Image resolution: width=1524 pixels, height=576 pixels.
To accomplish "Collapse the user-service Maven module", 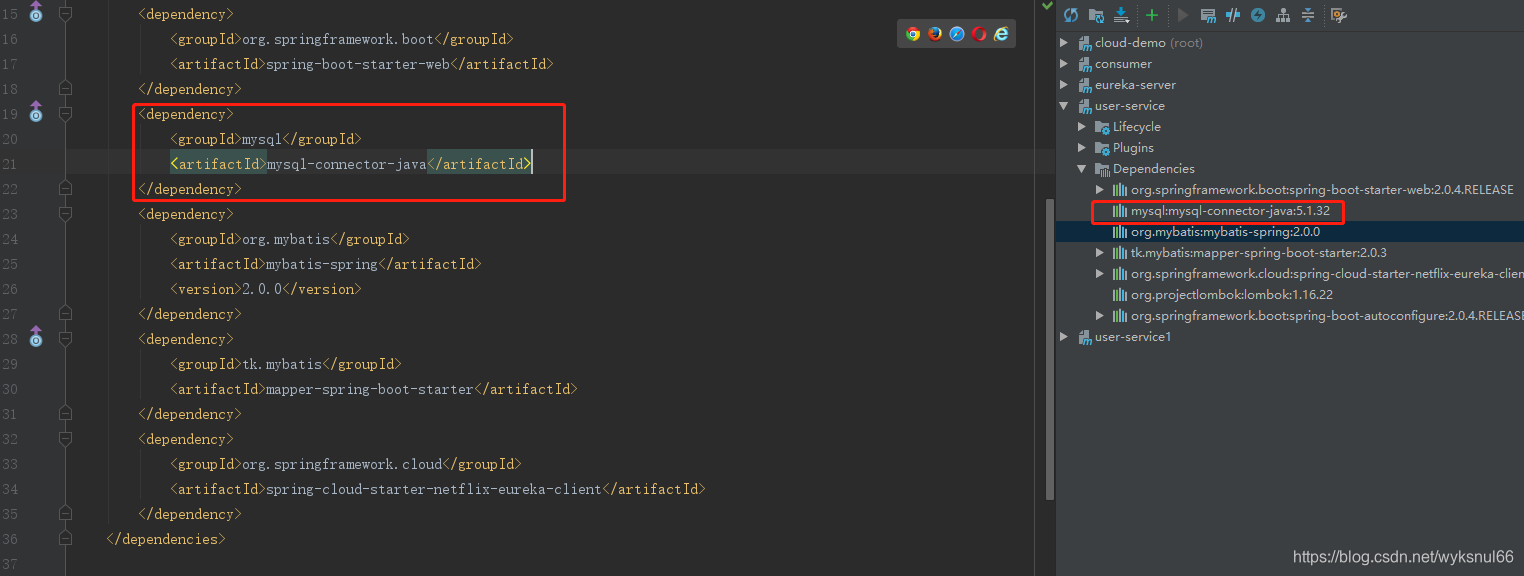I will 1064,106.
